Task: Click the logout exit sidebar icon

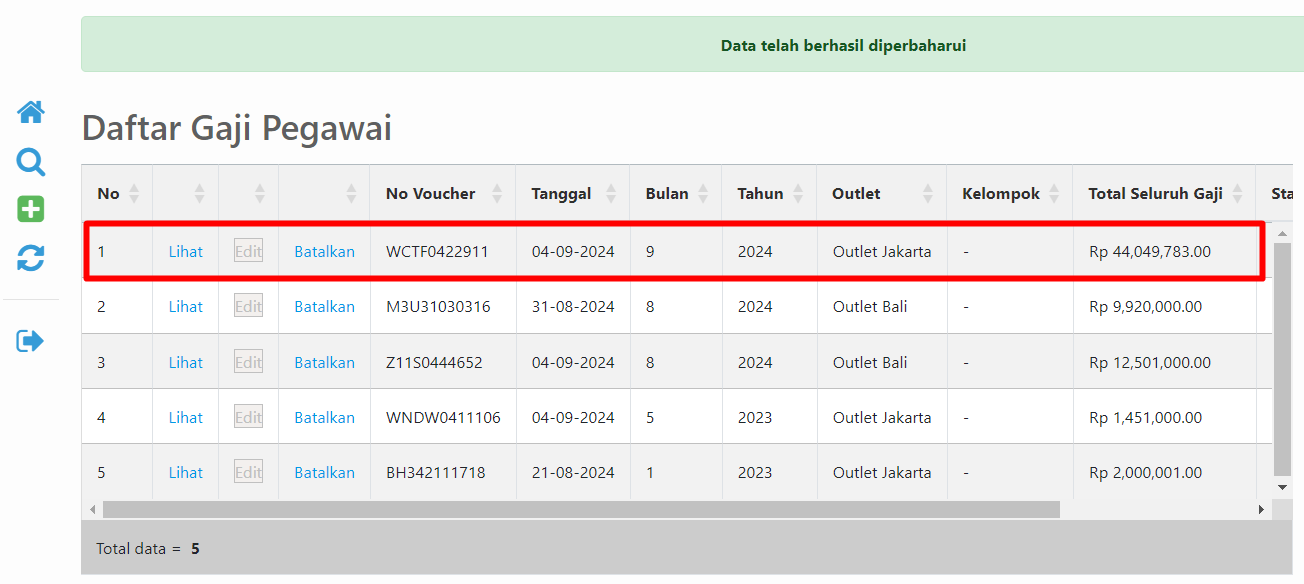Action: (x=31, y=341)
